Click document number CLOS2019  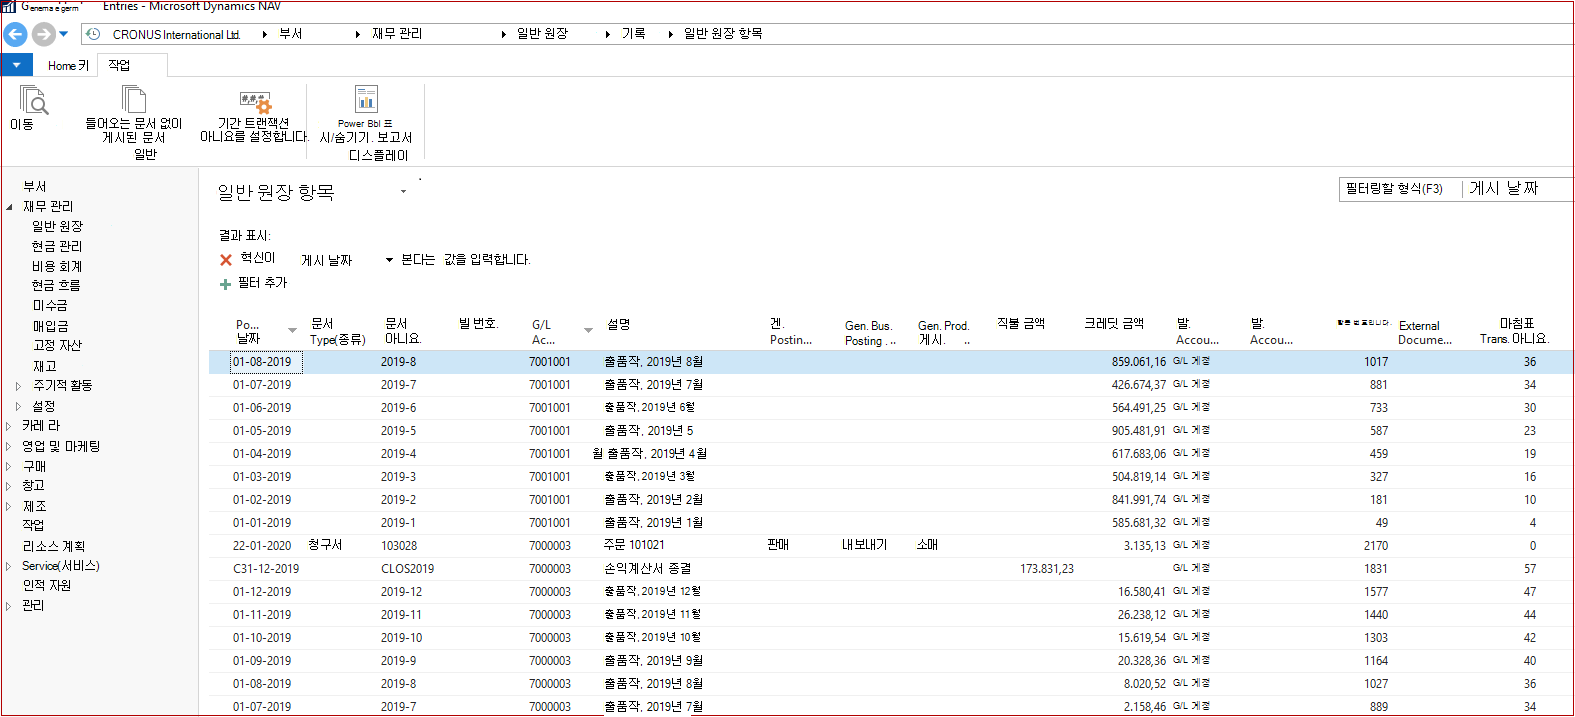coord(407,569)
